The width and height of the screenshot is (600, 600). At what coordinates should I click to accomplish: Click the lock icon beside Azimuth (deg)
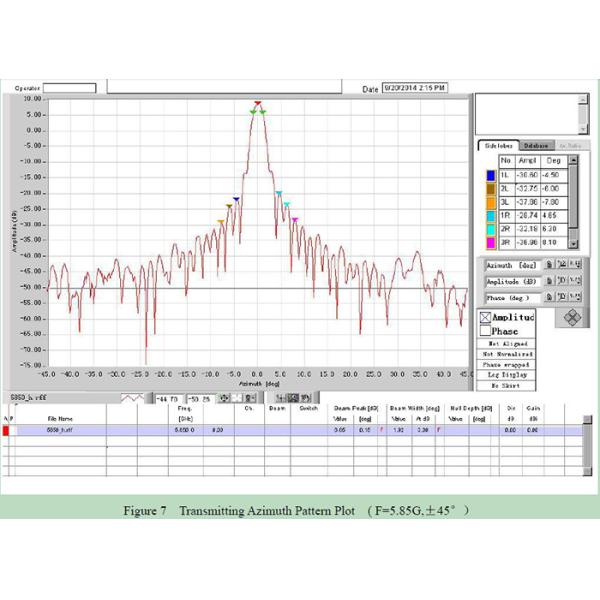(x=549, y=266)
